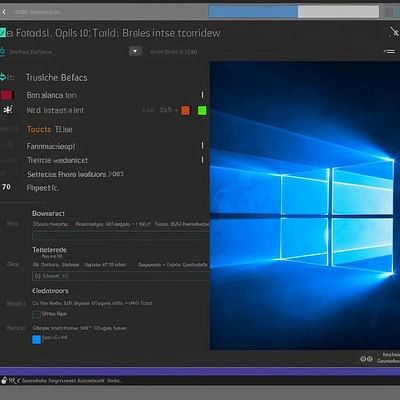Screen dimensions: 400x400
Task: Click the empty input field under Bowearect
Action: click(x=121, y=236)
